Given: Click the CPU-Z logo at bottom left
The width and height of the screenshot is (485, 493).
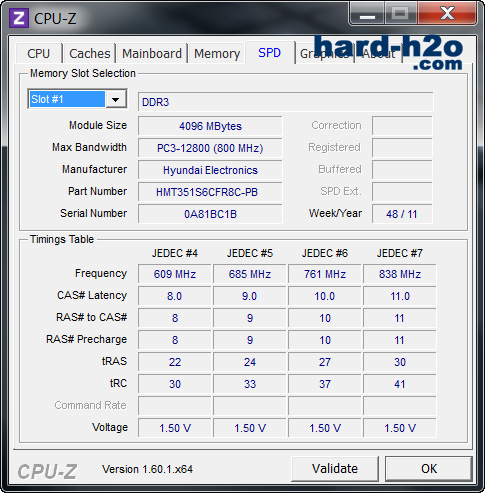Looking at the screenshot, I should (x=47, y=471).
